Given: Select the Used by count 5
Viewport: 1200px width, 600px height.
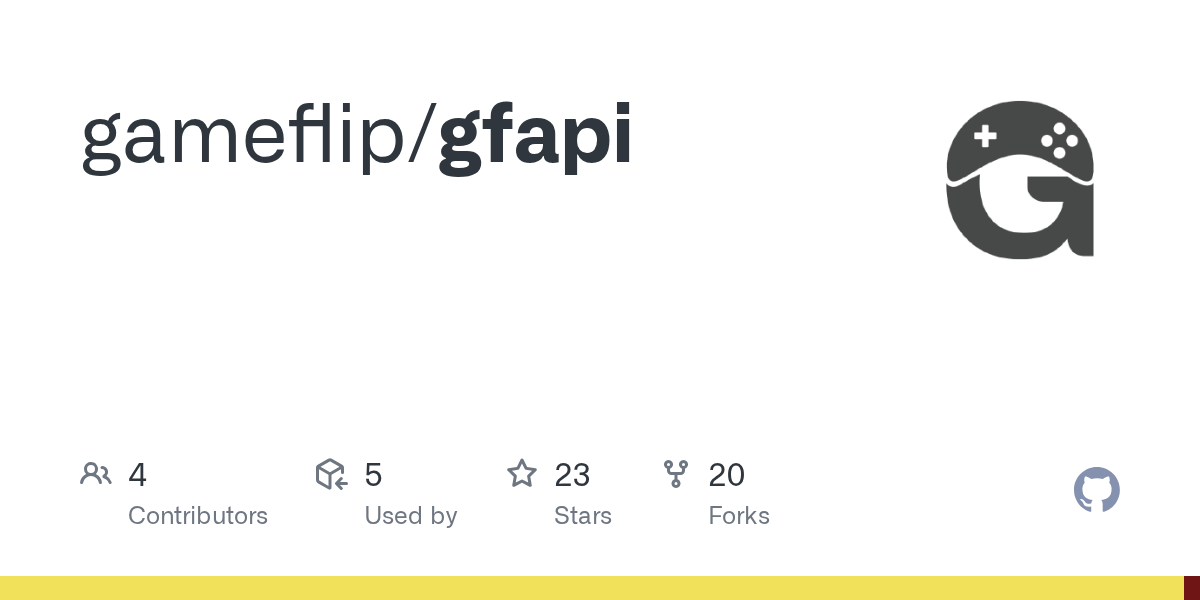Looking at the screenshot, I should tap(373, 475).
